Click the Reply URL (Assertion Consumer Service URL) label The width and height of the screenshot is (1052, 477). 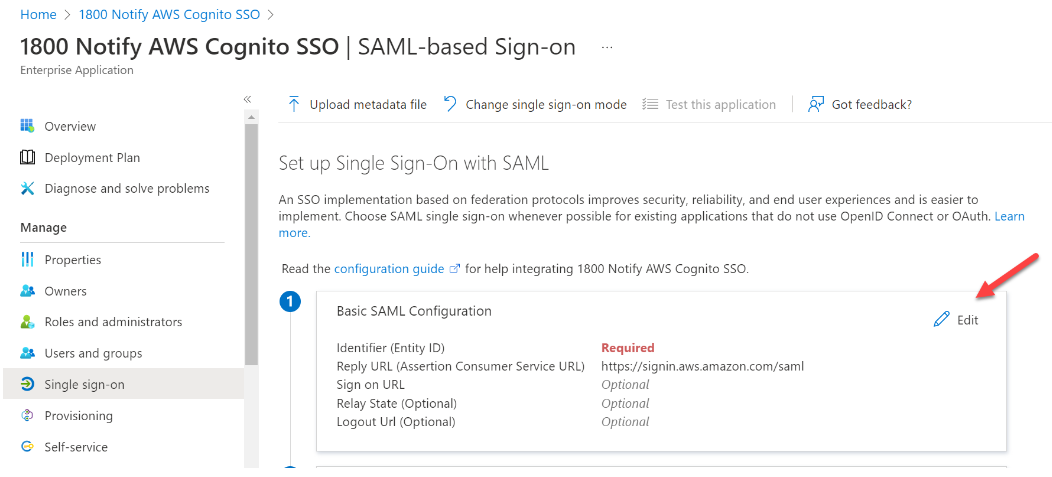[461, 366]
